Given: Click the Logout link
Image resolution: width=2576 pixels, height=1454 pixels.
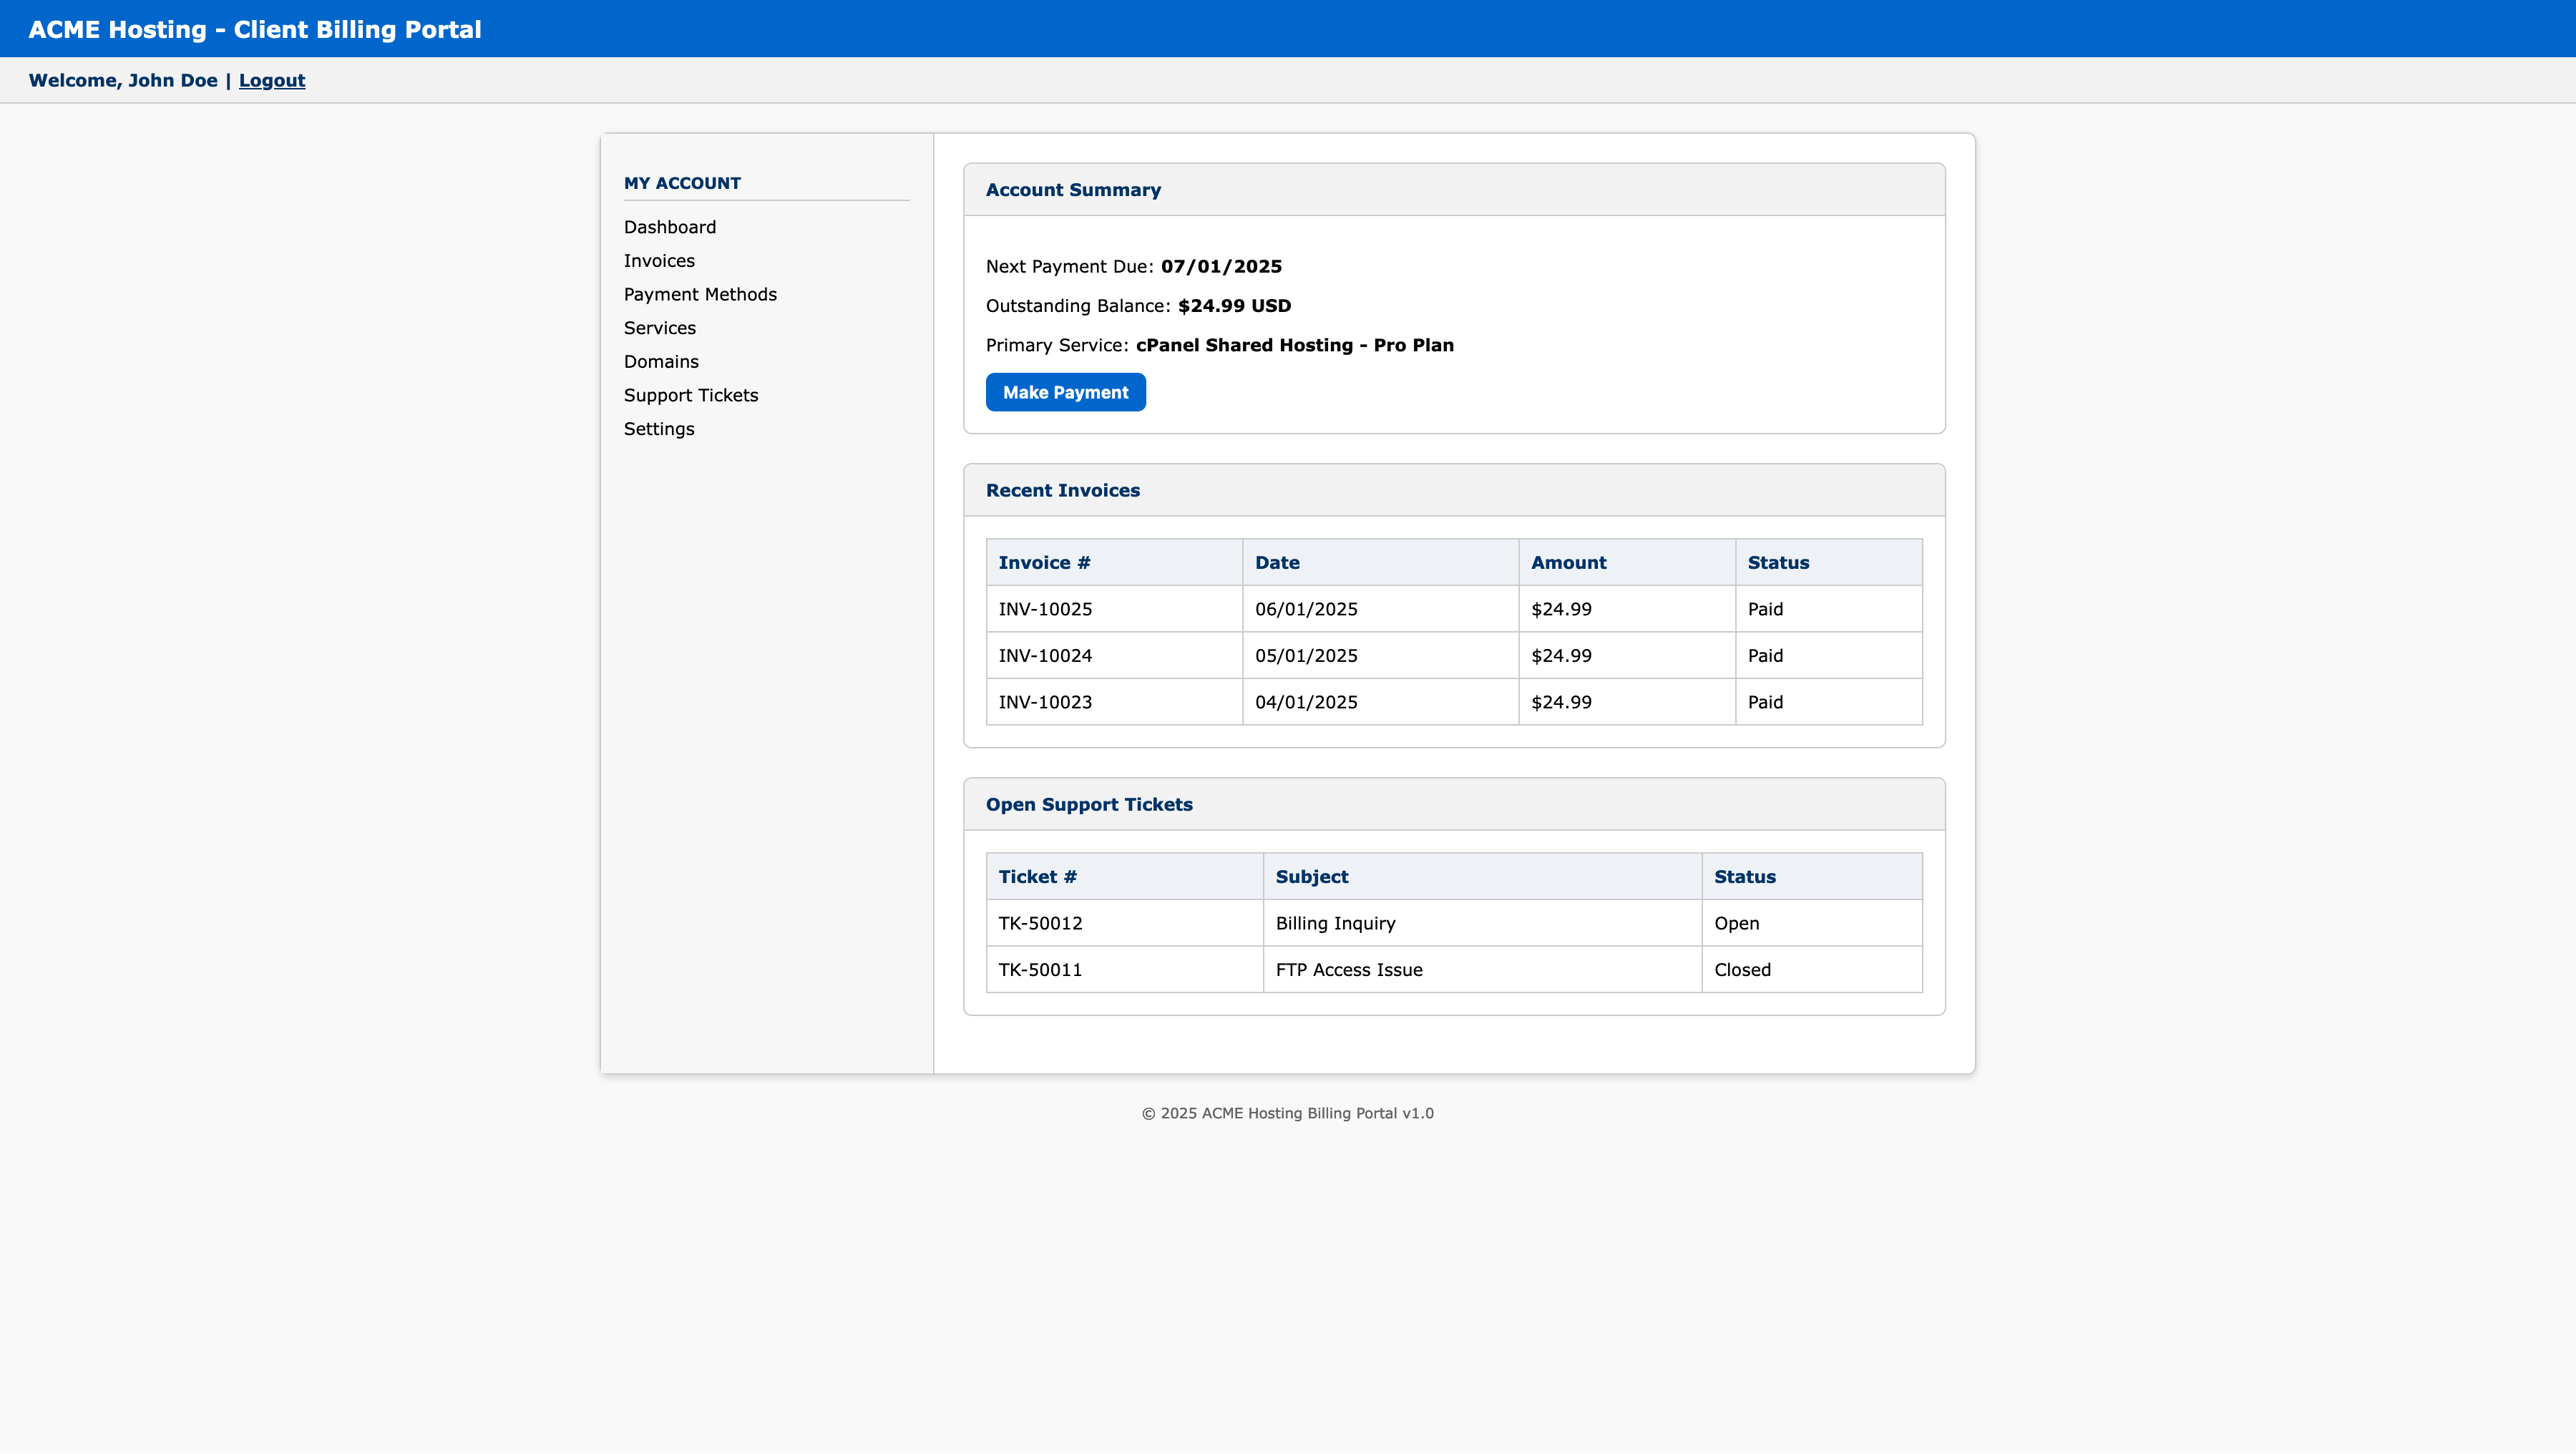Looking at the screenshot, I should point(271,80).
